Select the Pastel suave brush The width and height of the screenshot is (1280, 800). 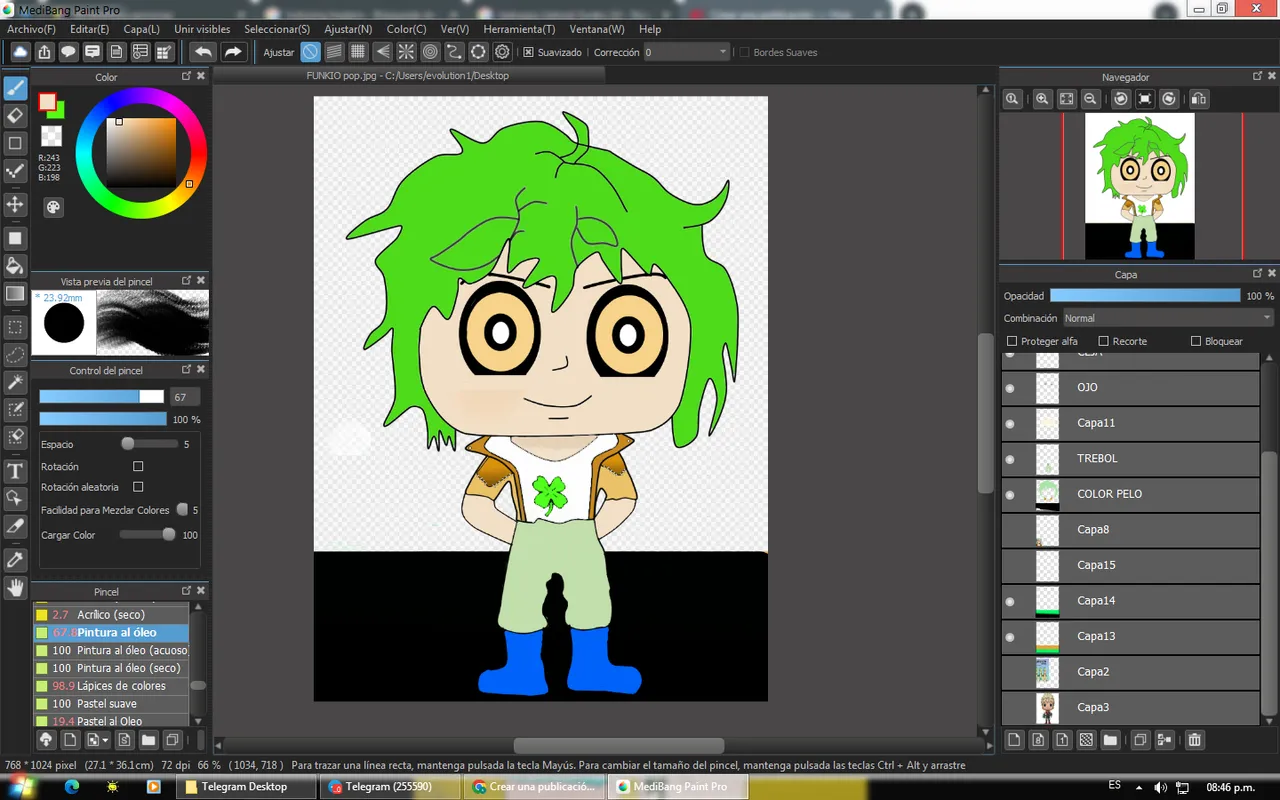pos(111,704)
